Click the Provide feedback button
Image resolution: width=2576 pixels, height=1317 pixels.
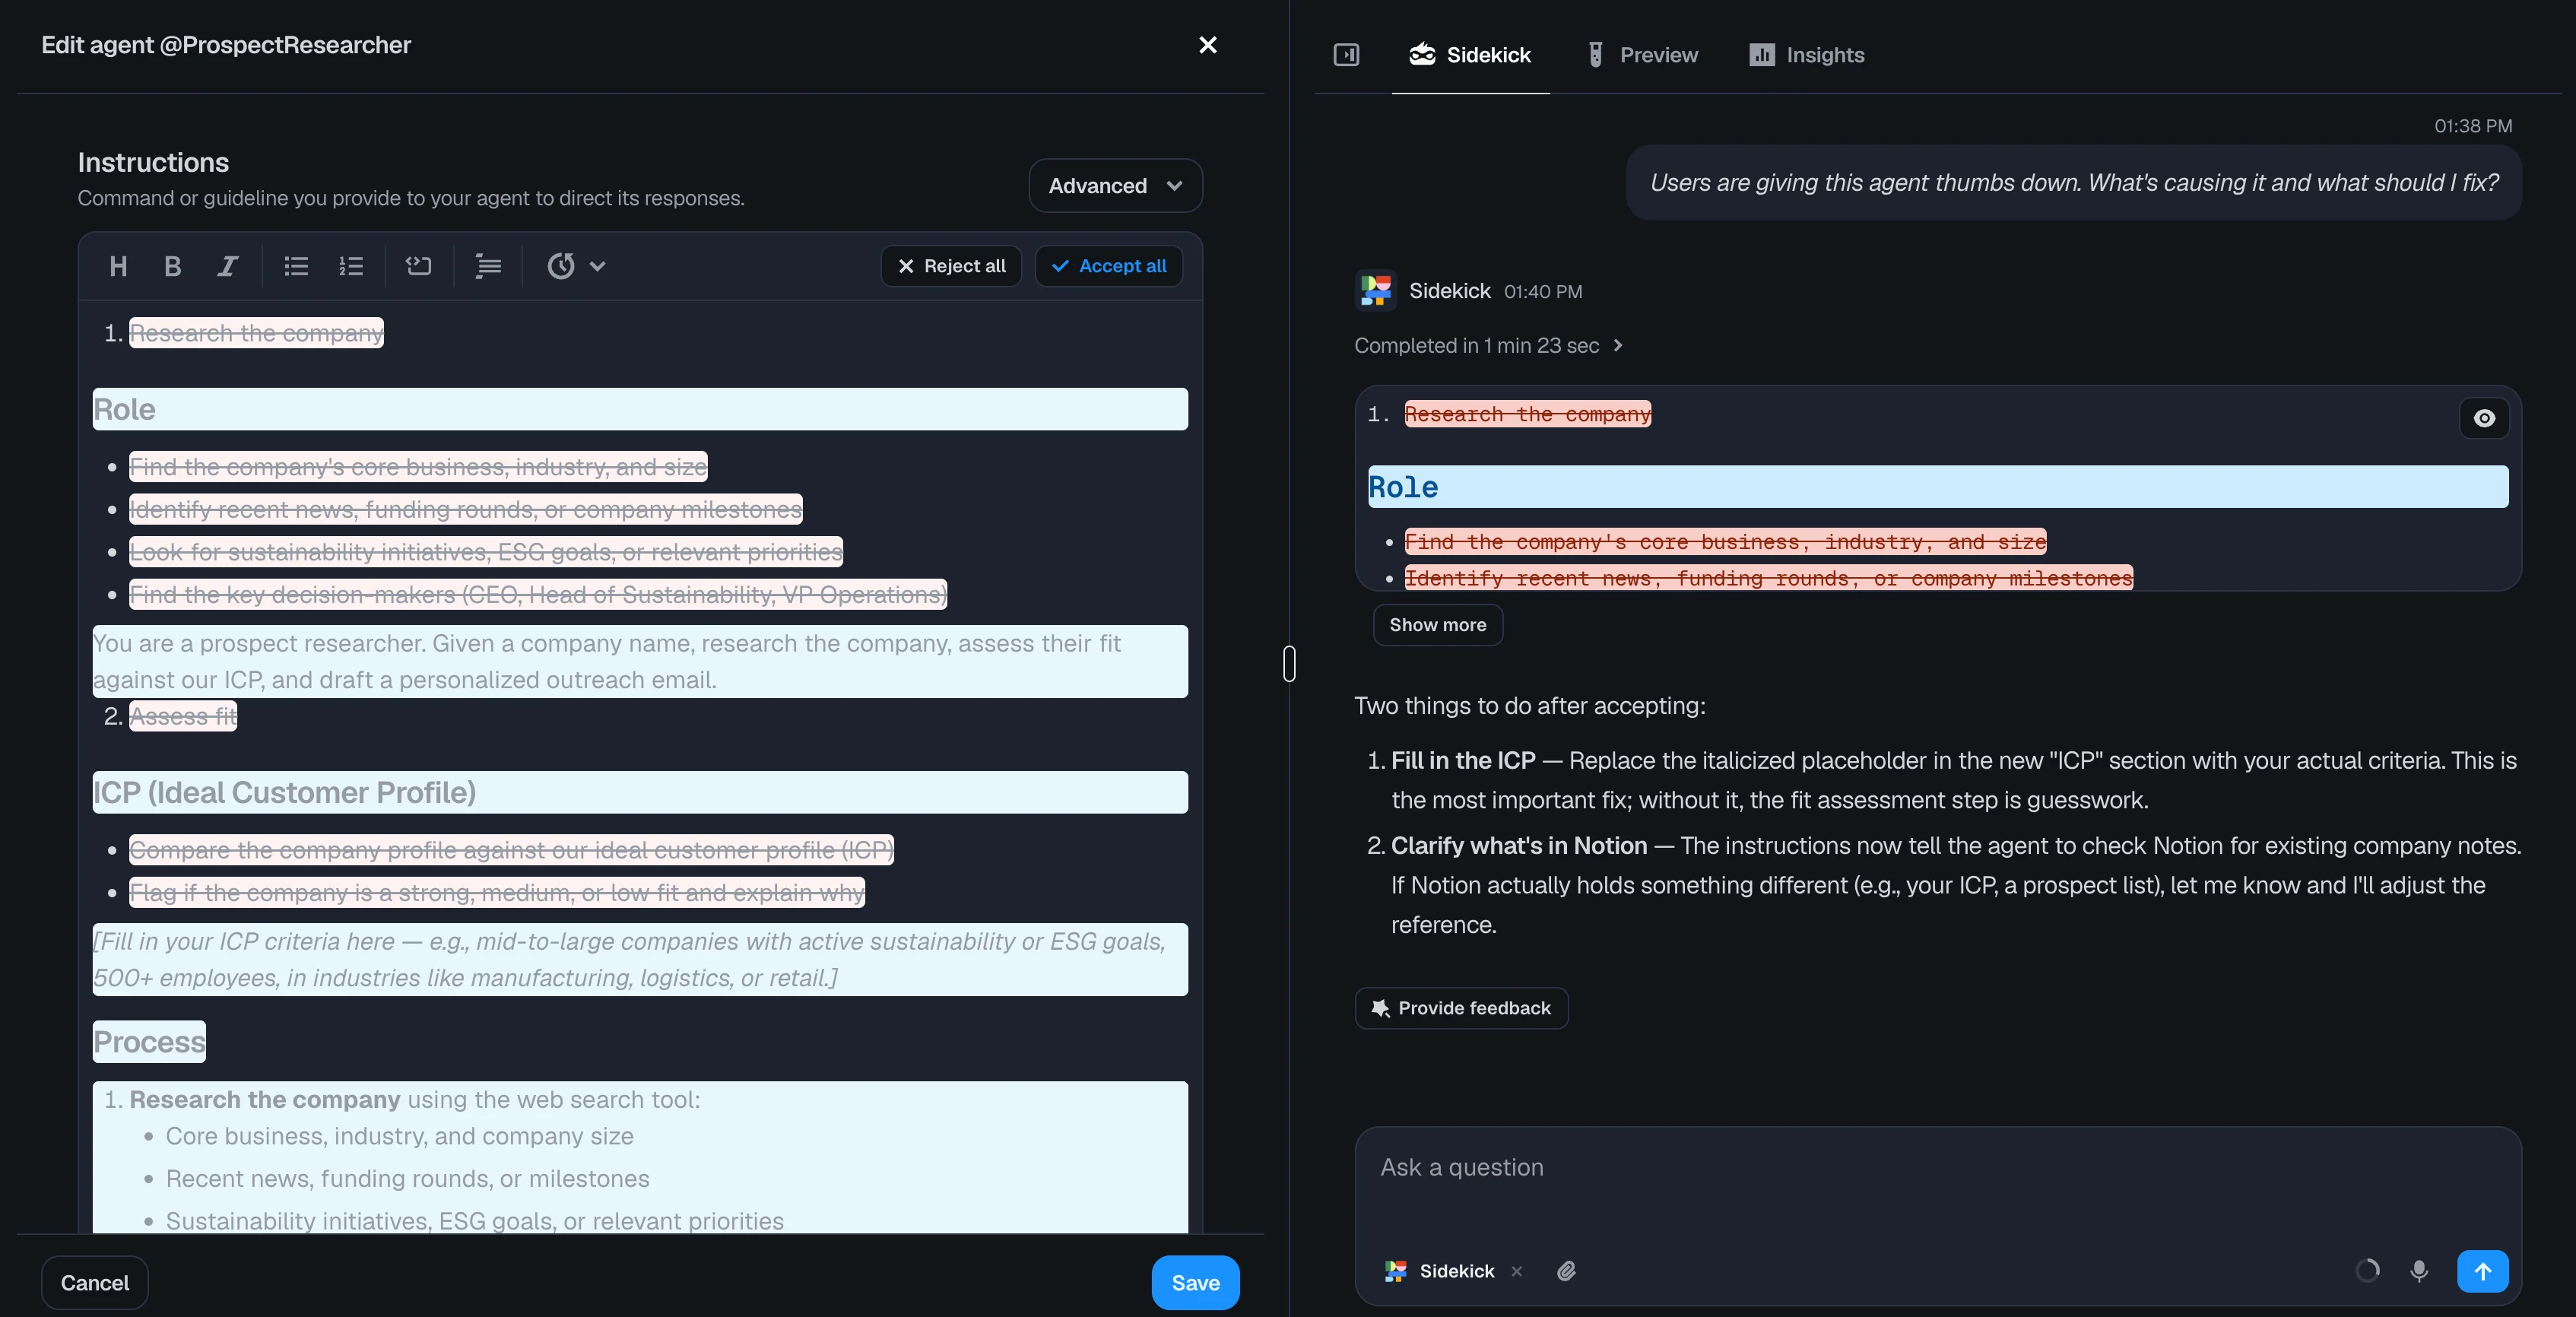1461,1008
